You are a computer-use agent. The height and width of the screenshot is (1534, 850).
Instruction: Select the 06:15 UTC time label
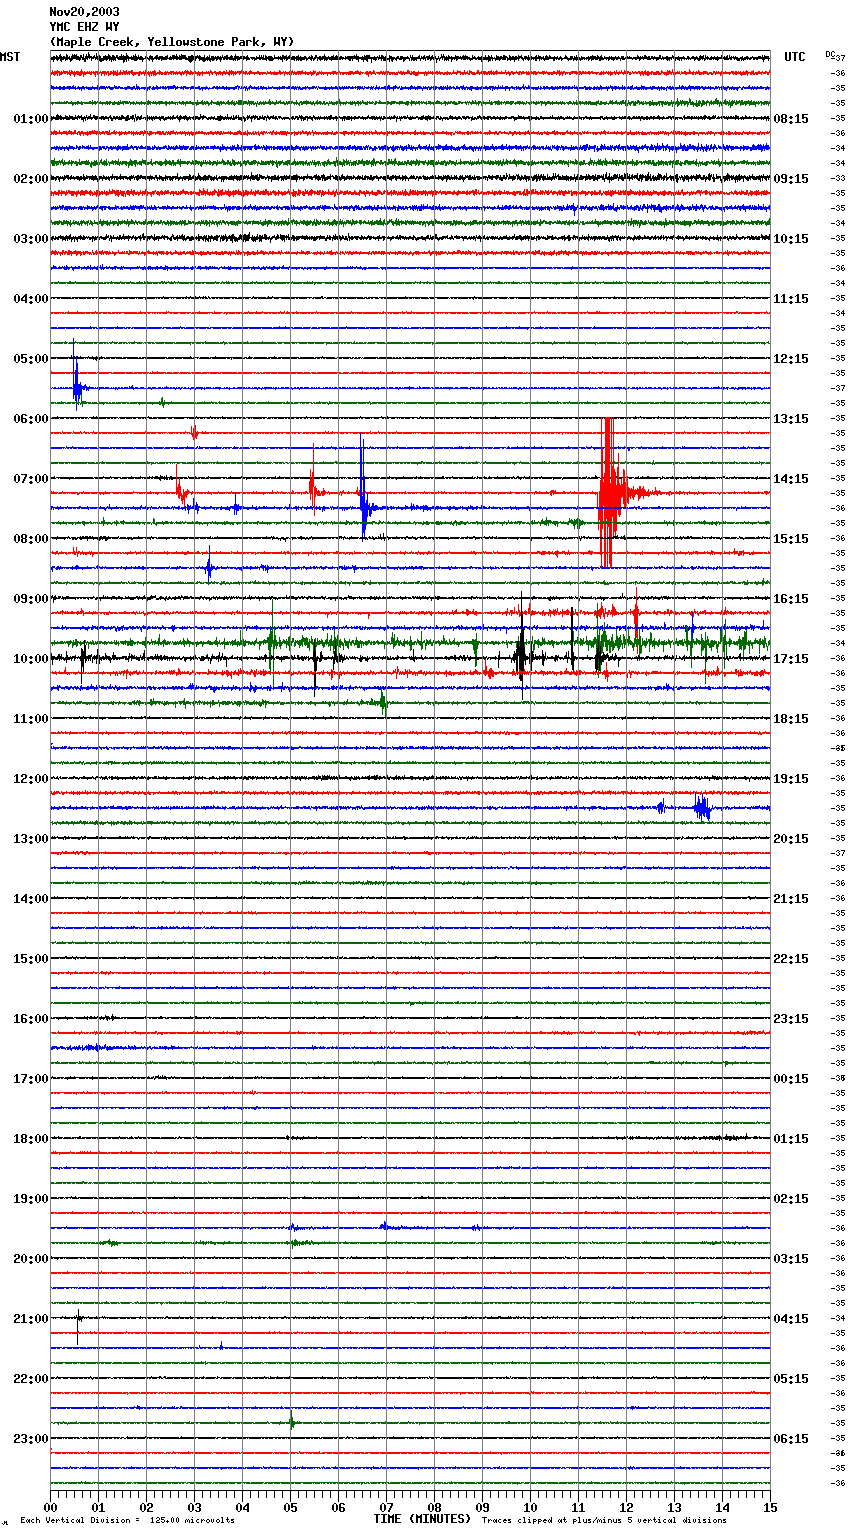(x=791, y=1439)
